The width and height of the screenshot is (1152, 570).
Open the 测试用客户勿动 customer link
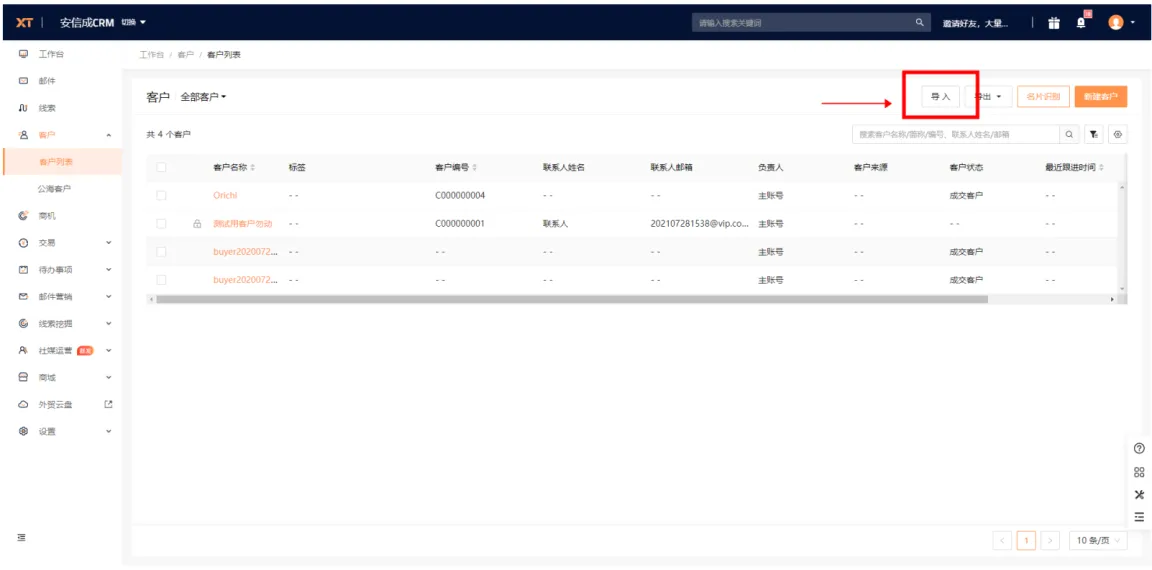[242, 223]
